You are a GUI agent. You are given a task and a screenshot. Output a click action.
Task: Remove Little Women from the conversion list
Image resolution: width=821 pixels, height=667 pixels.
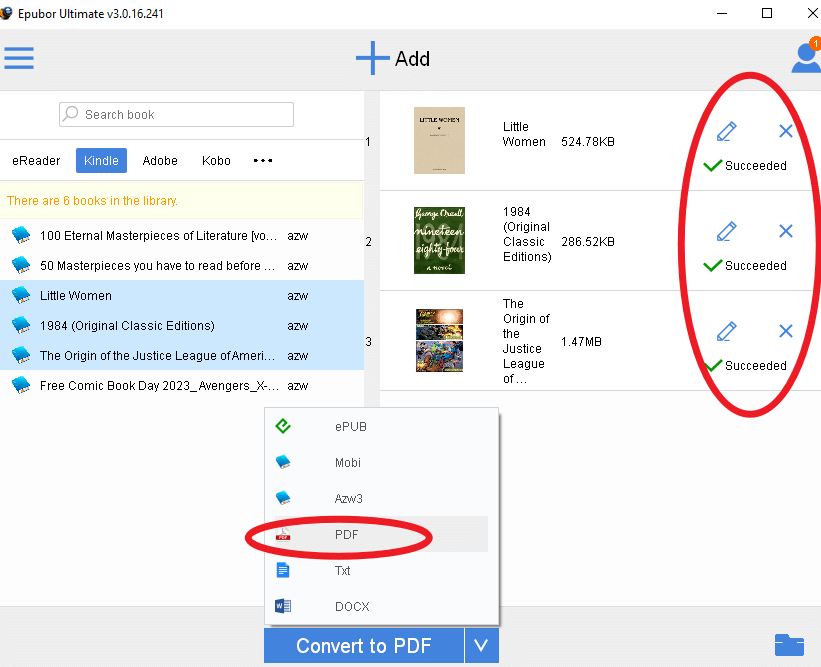(785, 131)
